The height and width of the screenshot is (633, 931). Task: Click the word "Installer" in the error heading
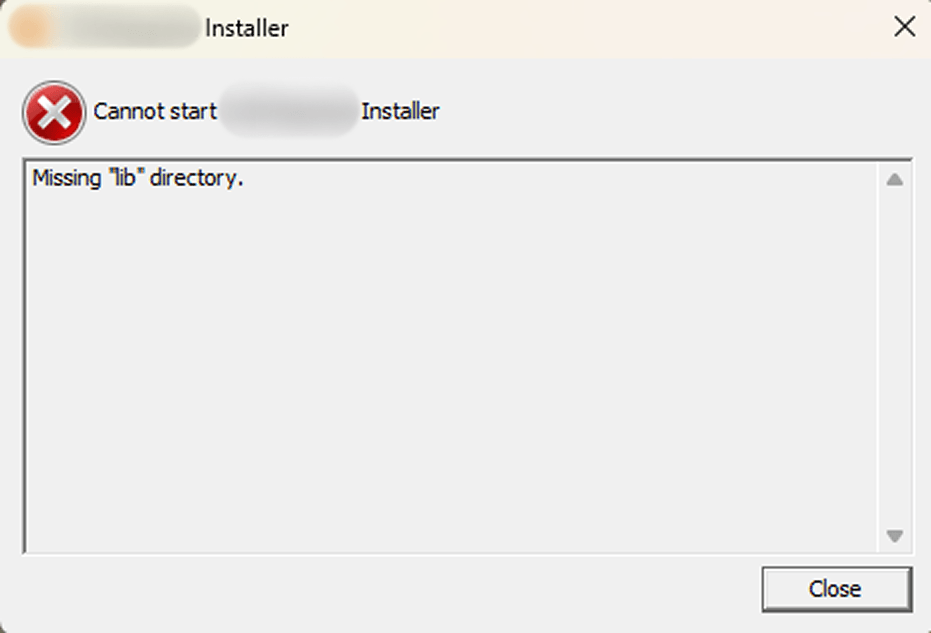tap(400, 111)
